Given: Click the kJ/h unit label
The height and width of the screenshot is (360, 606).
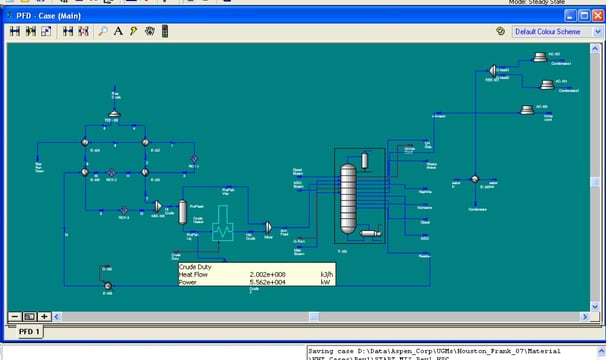Looking at the screenshot, I should coord(327,275).
